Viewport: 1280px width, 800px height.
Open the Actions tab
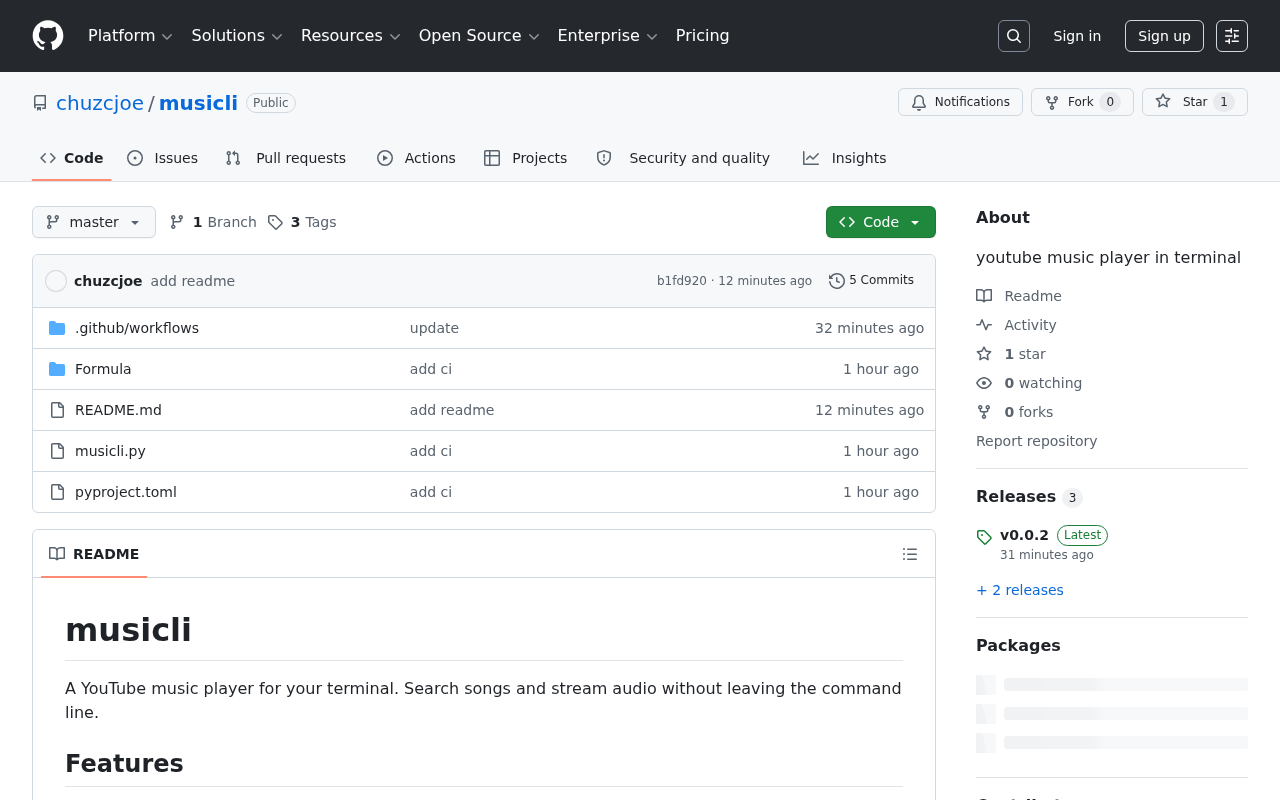point(416,158)
